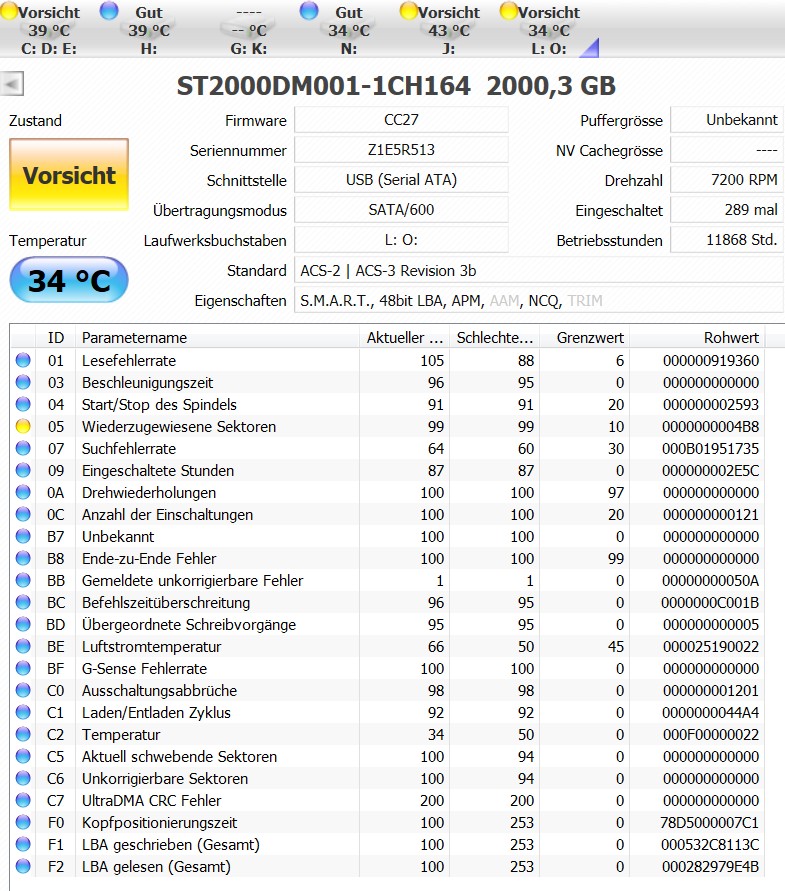Click status icon for LBA geschrieben (Gesamt)
Viewport: 785px width, 891px height.
[23, 844]
